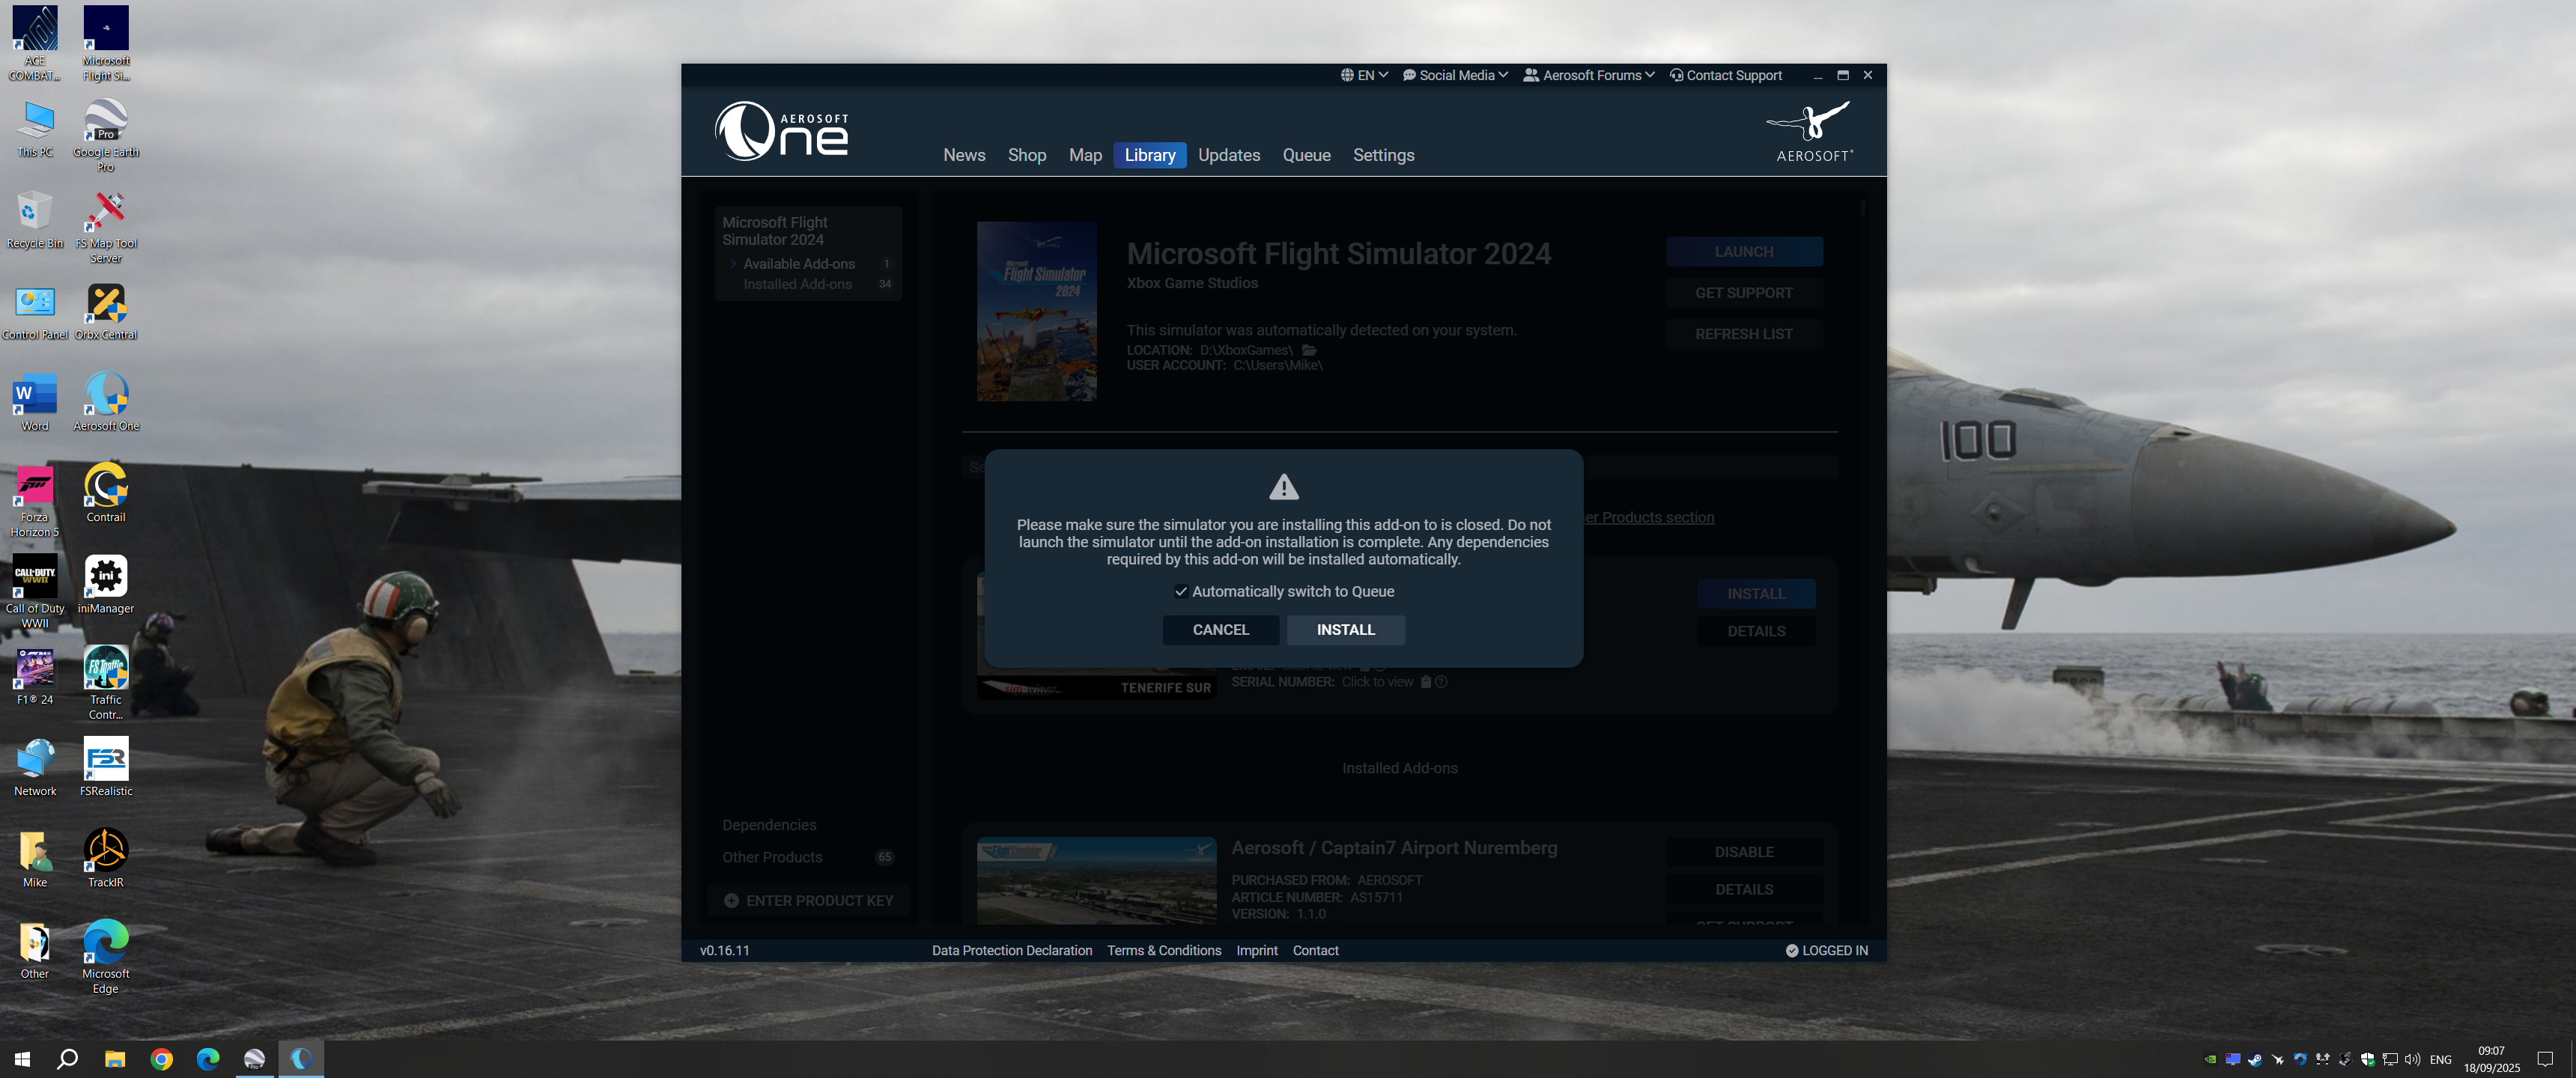This screenshot has width=2576, height=1078.
Task: Open the Mike user folder icon
Action: pos(35,858)
